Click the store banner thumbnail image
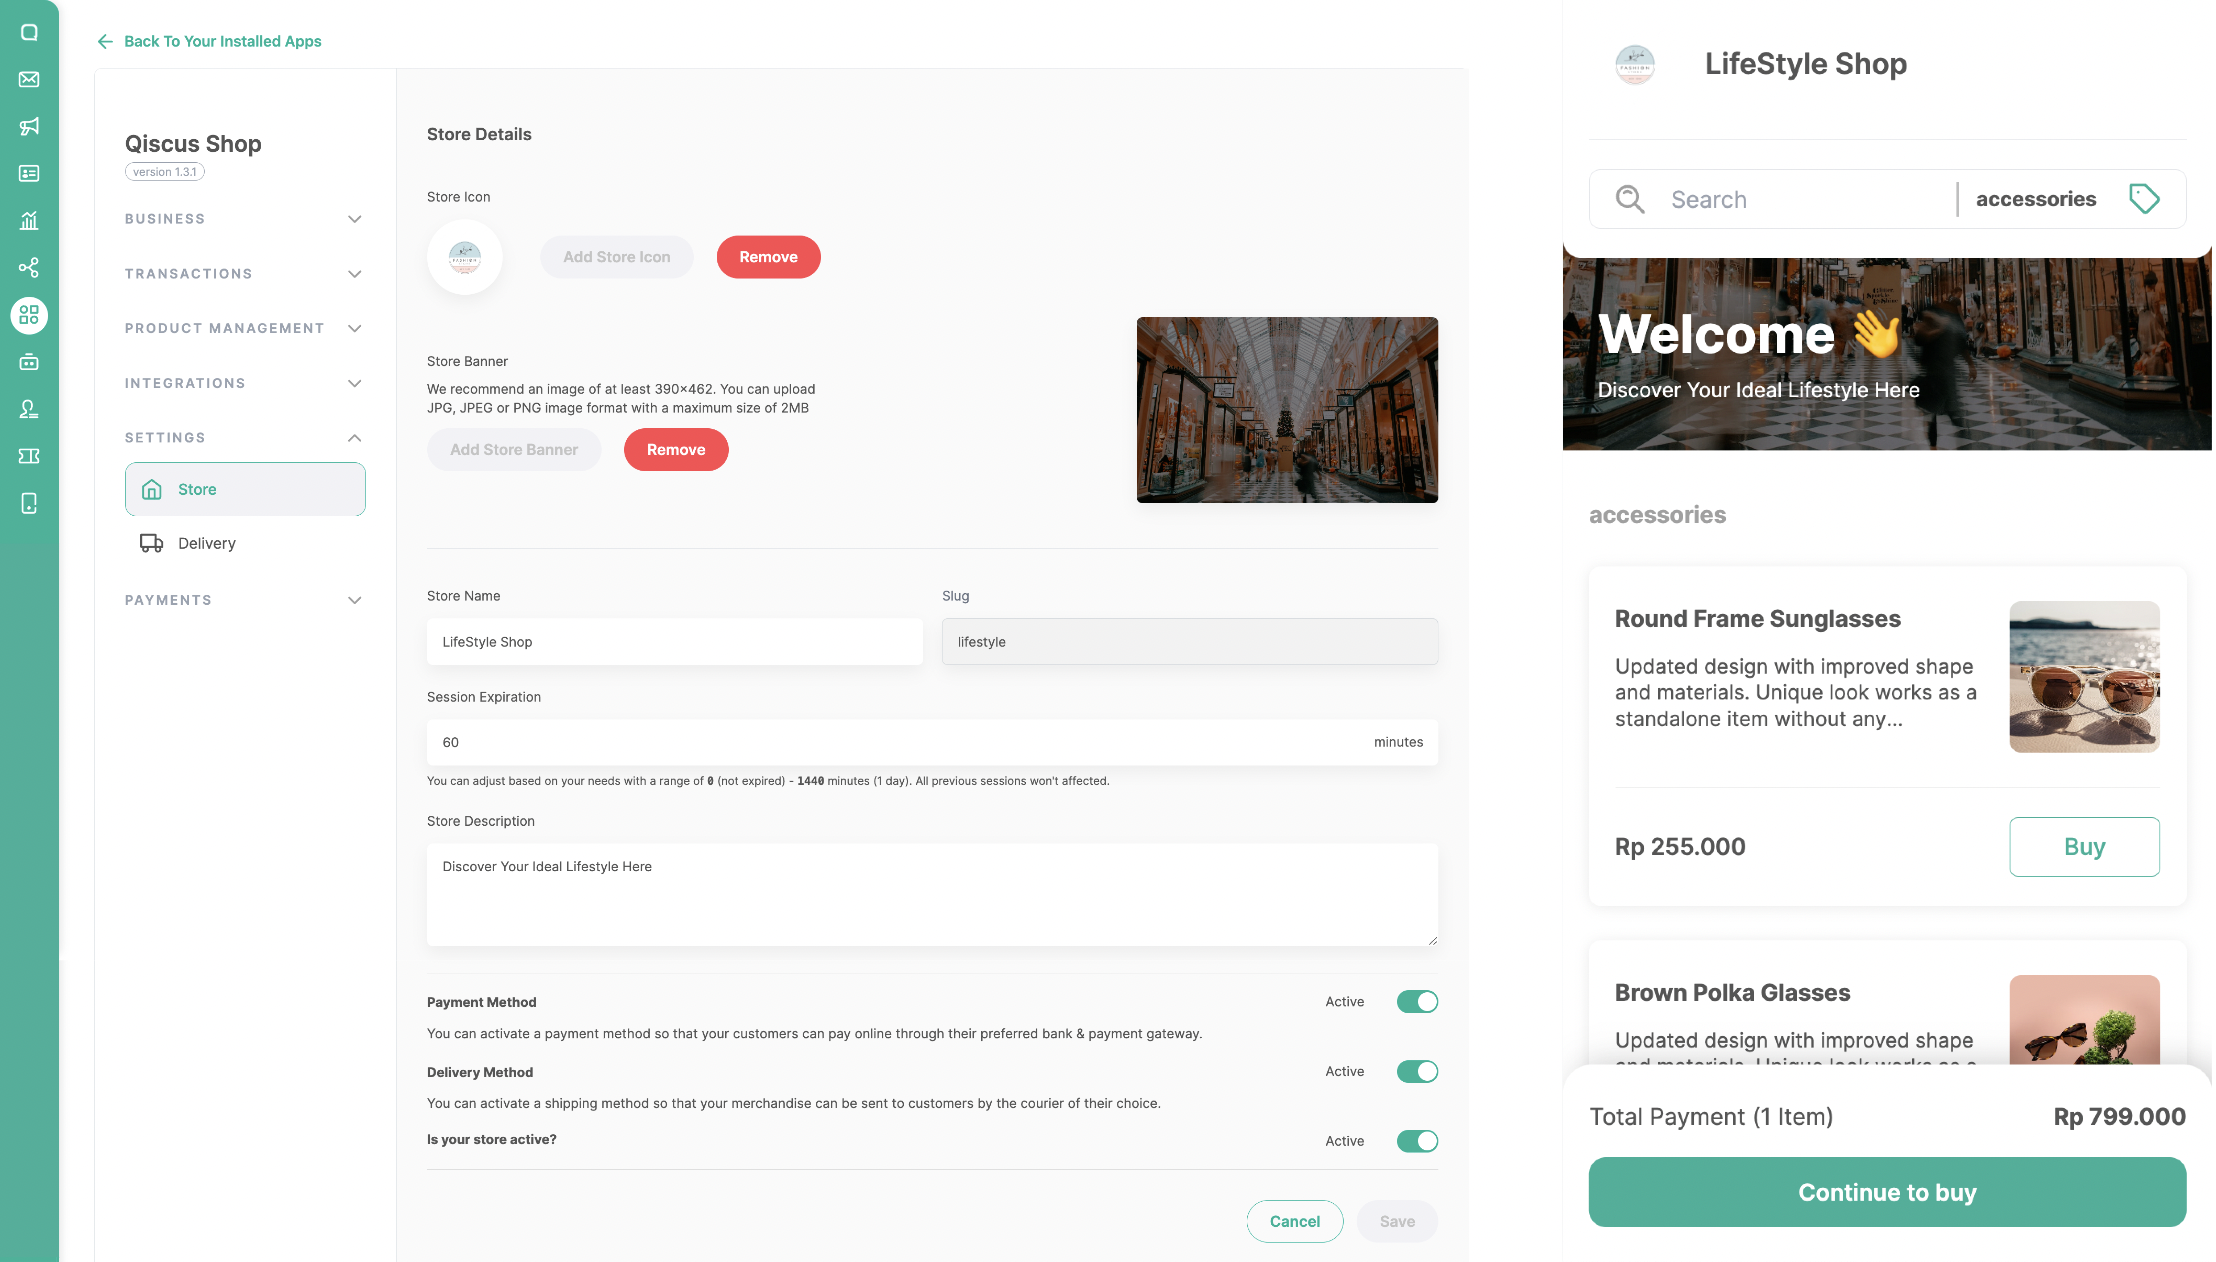The image size is (2216, 1262). pos(1287,410)
